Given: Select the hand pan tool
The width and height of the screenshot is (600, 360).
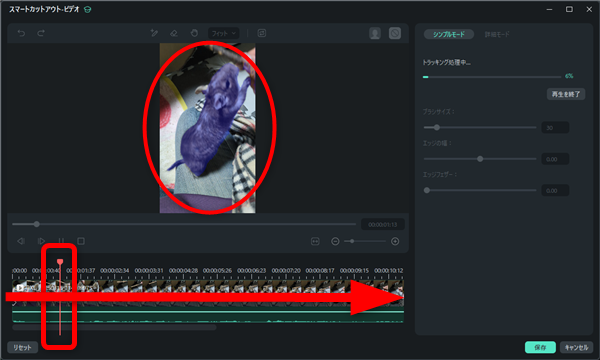Looking at the screenshot, I should coord(194,33).
